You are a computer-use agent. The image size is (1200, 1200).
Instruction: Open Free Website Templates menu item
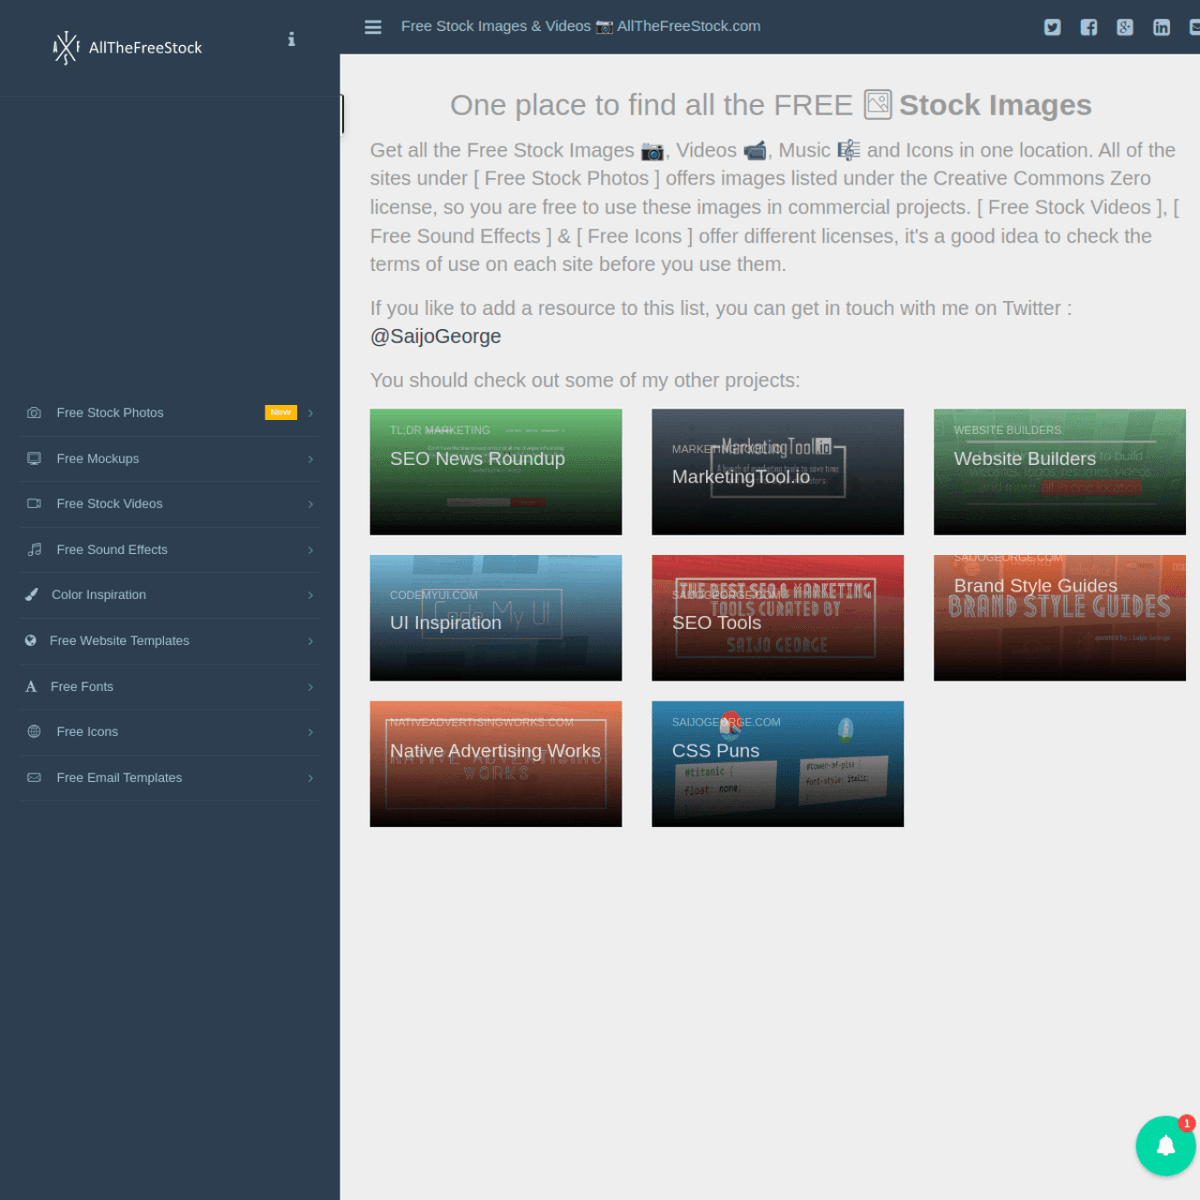pos(170,641)
